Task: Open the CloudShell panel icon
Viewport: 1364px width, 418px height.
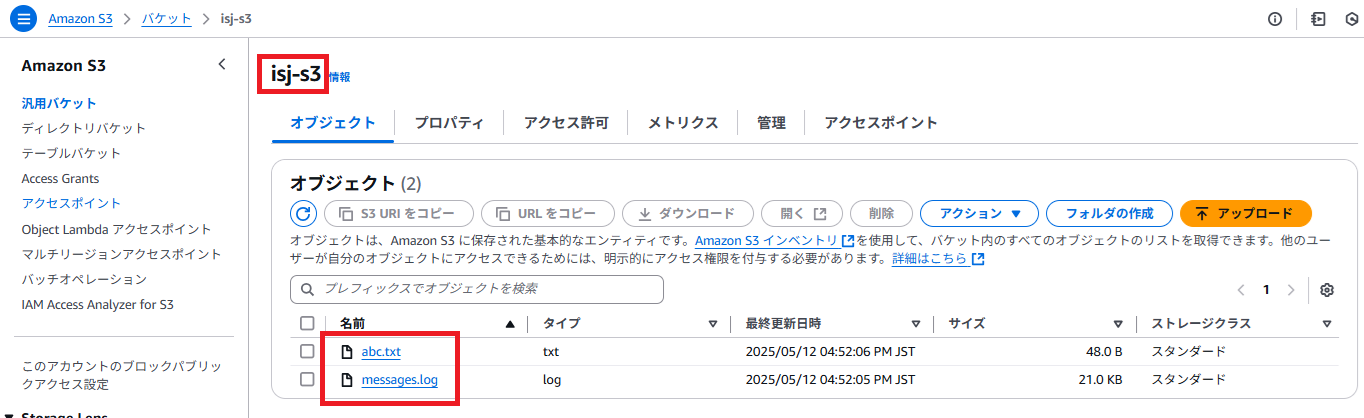Action: point(1319,18)
